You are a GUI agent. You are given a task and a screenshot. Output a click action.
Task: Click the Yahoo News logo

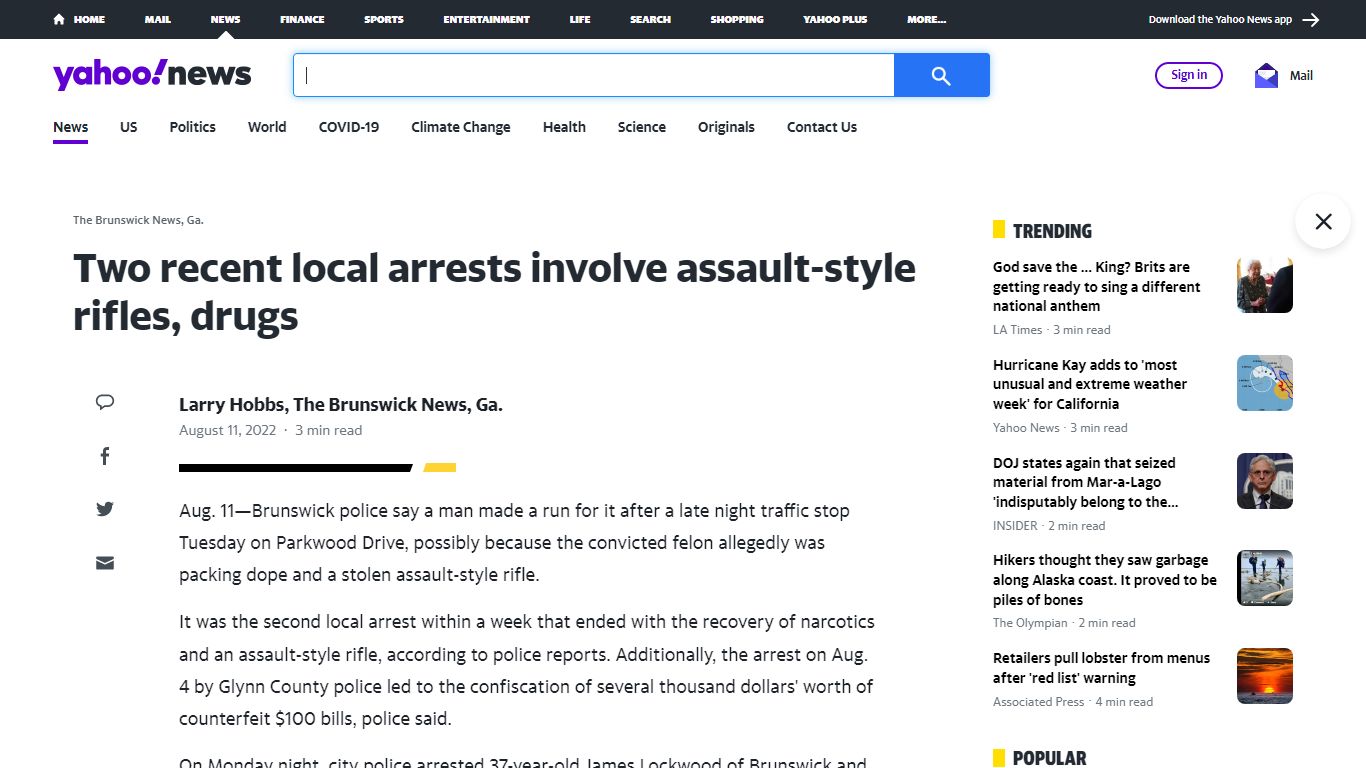tap(152, 75)
